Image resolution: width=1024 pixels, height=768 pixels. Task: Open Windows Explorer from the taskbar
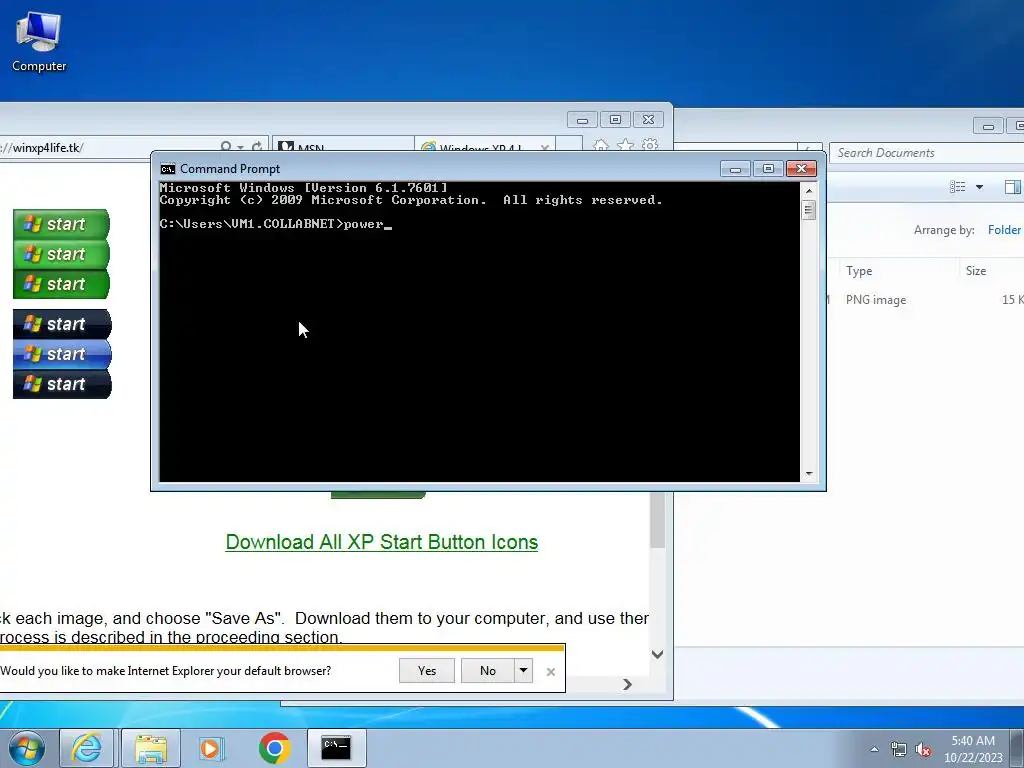tap(151, 748)
